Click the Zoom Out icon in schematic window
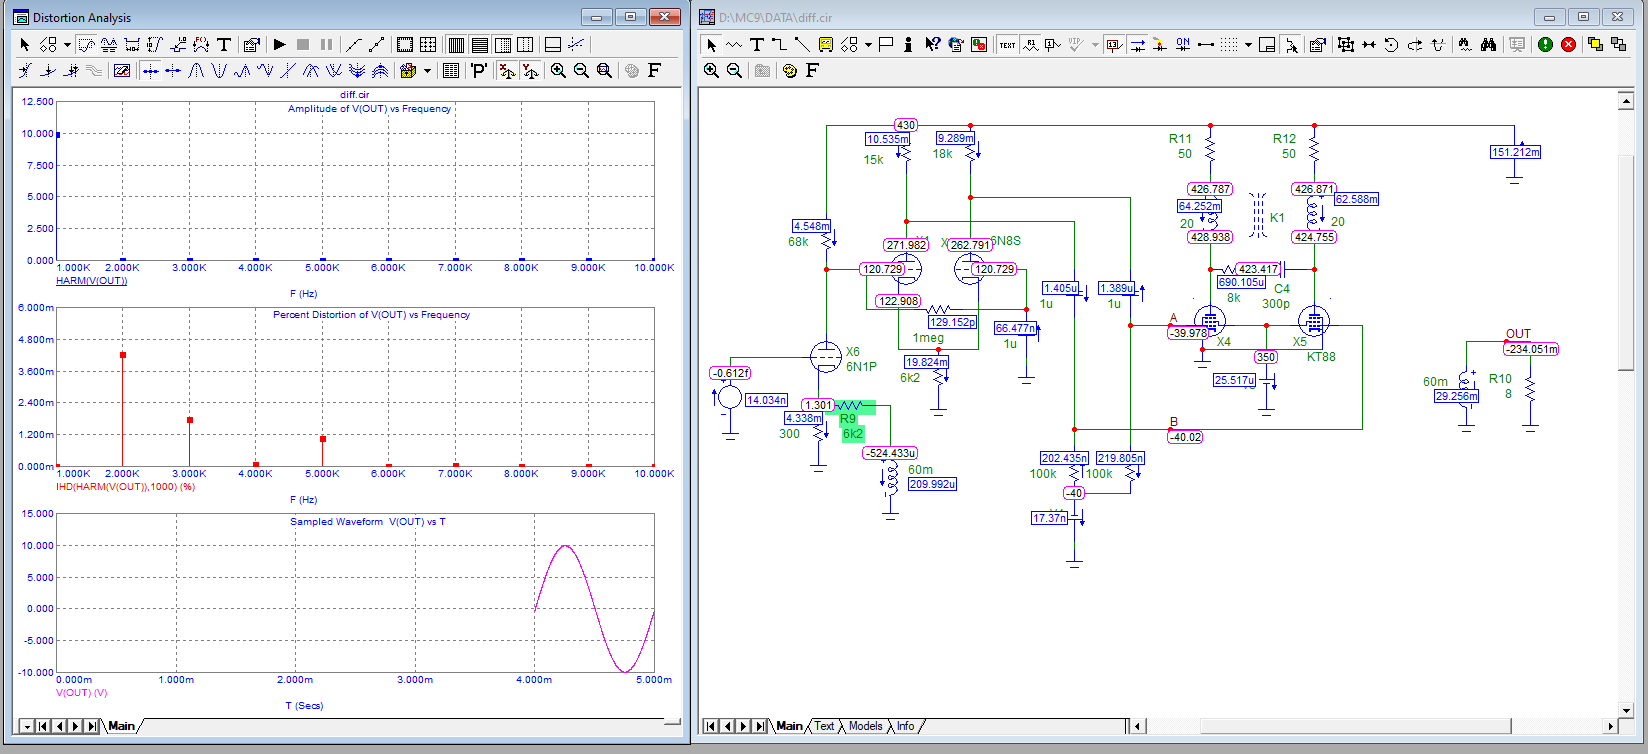 (734, 70)
